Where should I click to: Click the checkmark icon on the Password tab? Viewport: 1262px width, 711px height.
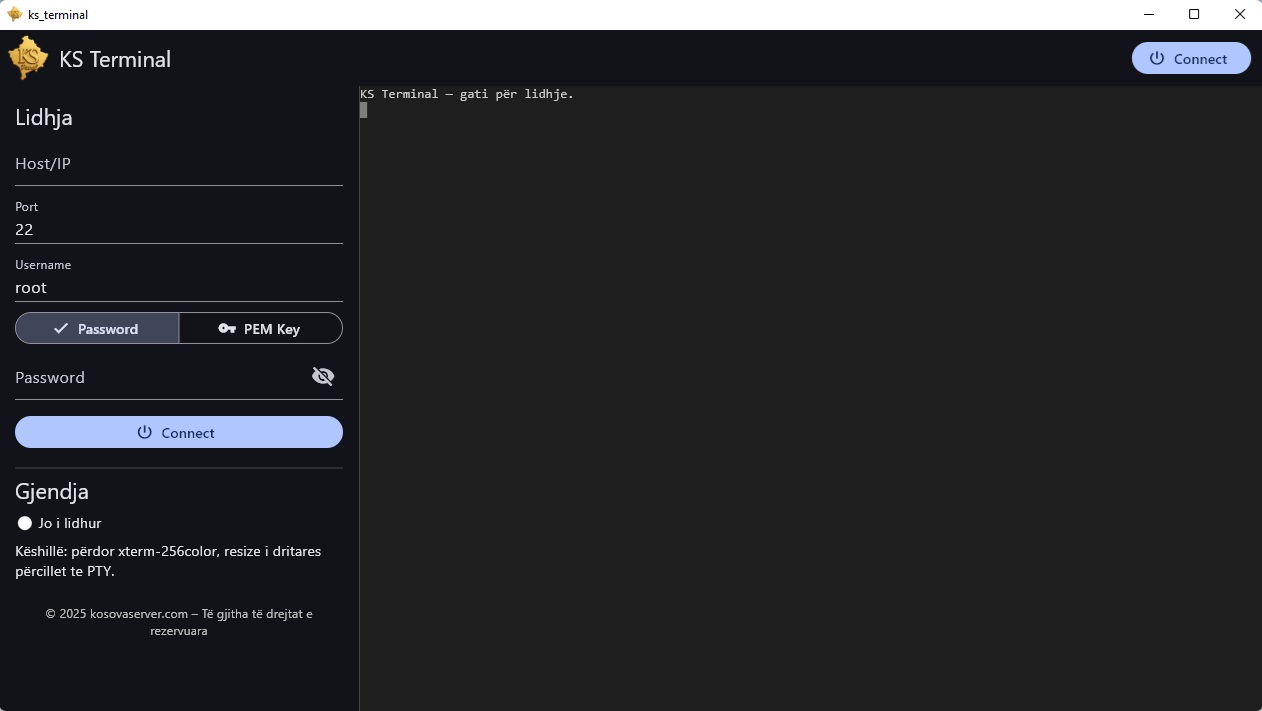click(61, 328)
